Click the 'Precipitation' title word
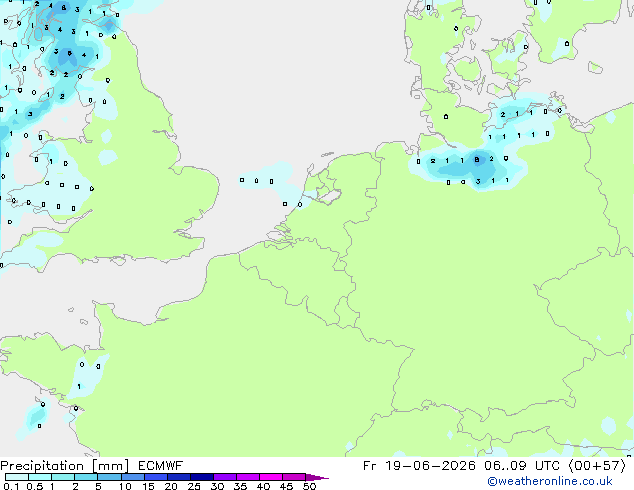 click(42, 466)
